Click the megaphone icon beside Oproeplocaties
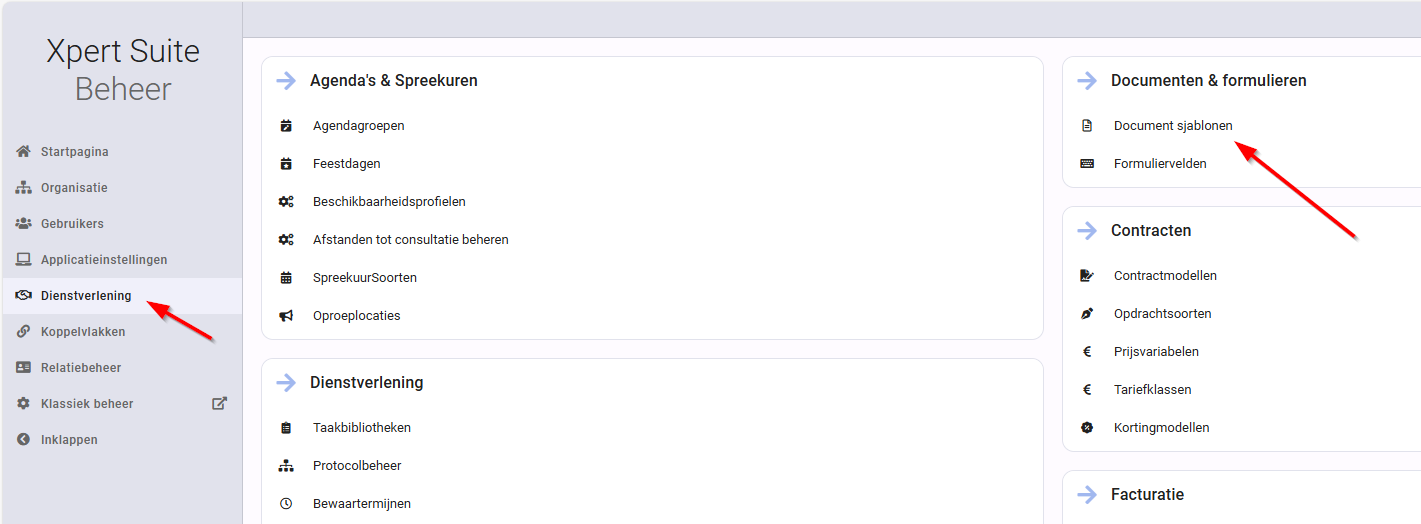Image resolution: width=1421 pixels, height=524 pixels. click(286, 316)
